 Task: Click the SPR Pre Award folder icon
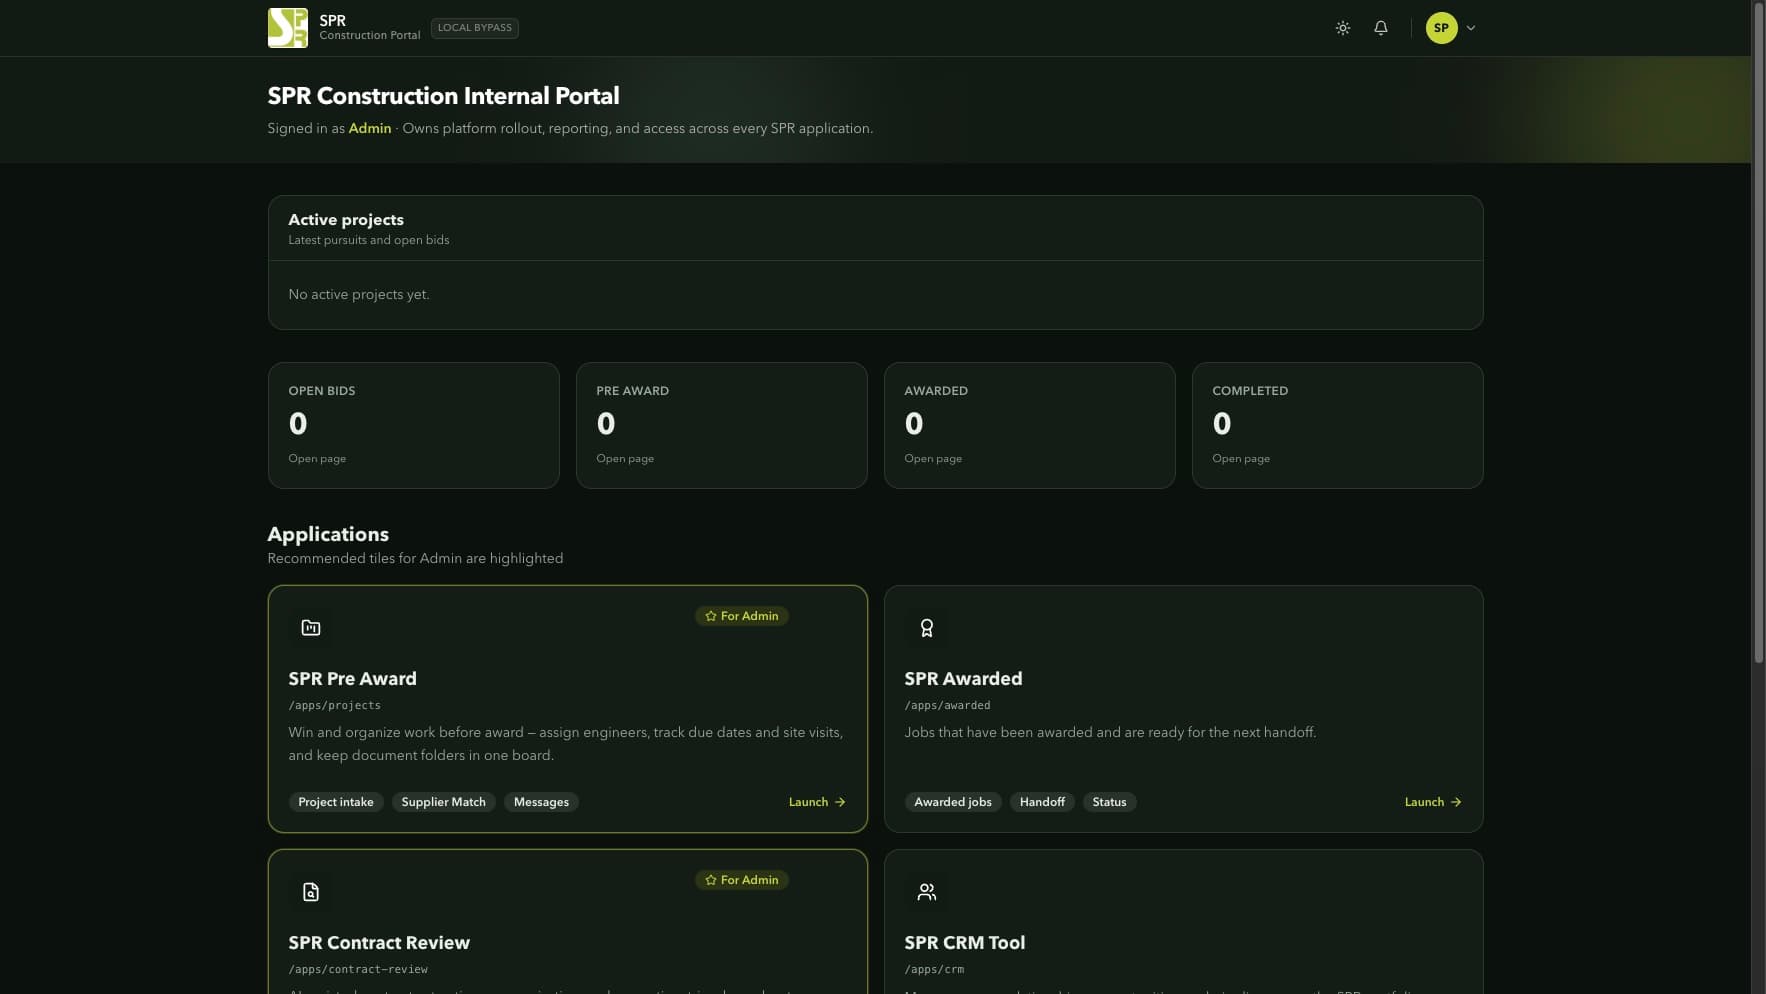click(x=311, y=628)
